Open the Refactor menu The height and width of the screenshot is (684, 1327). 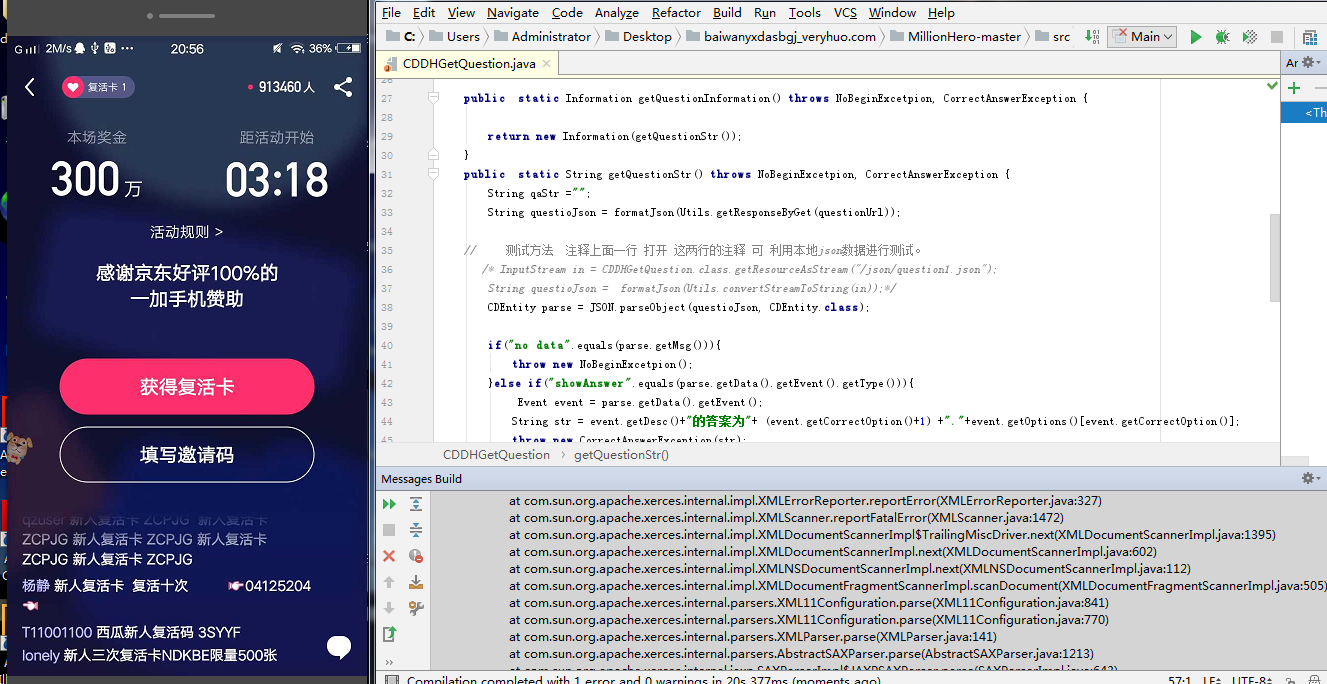click(676, 12)
